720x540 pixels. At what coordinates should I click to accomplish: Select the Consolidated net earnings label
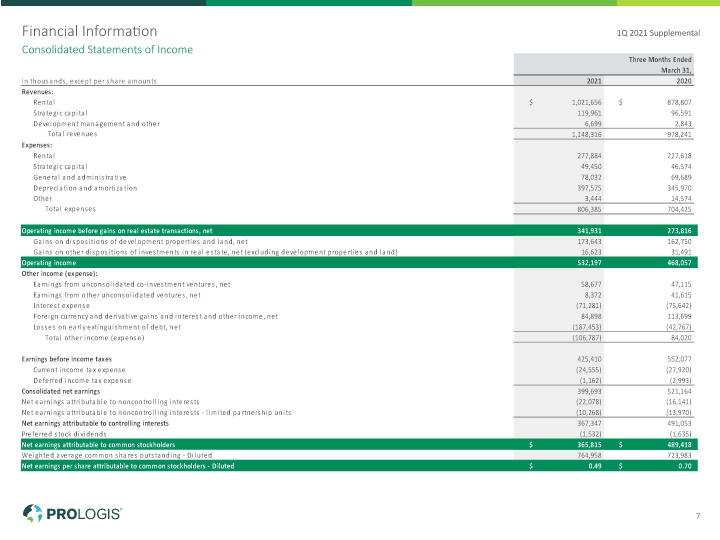61,391
